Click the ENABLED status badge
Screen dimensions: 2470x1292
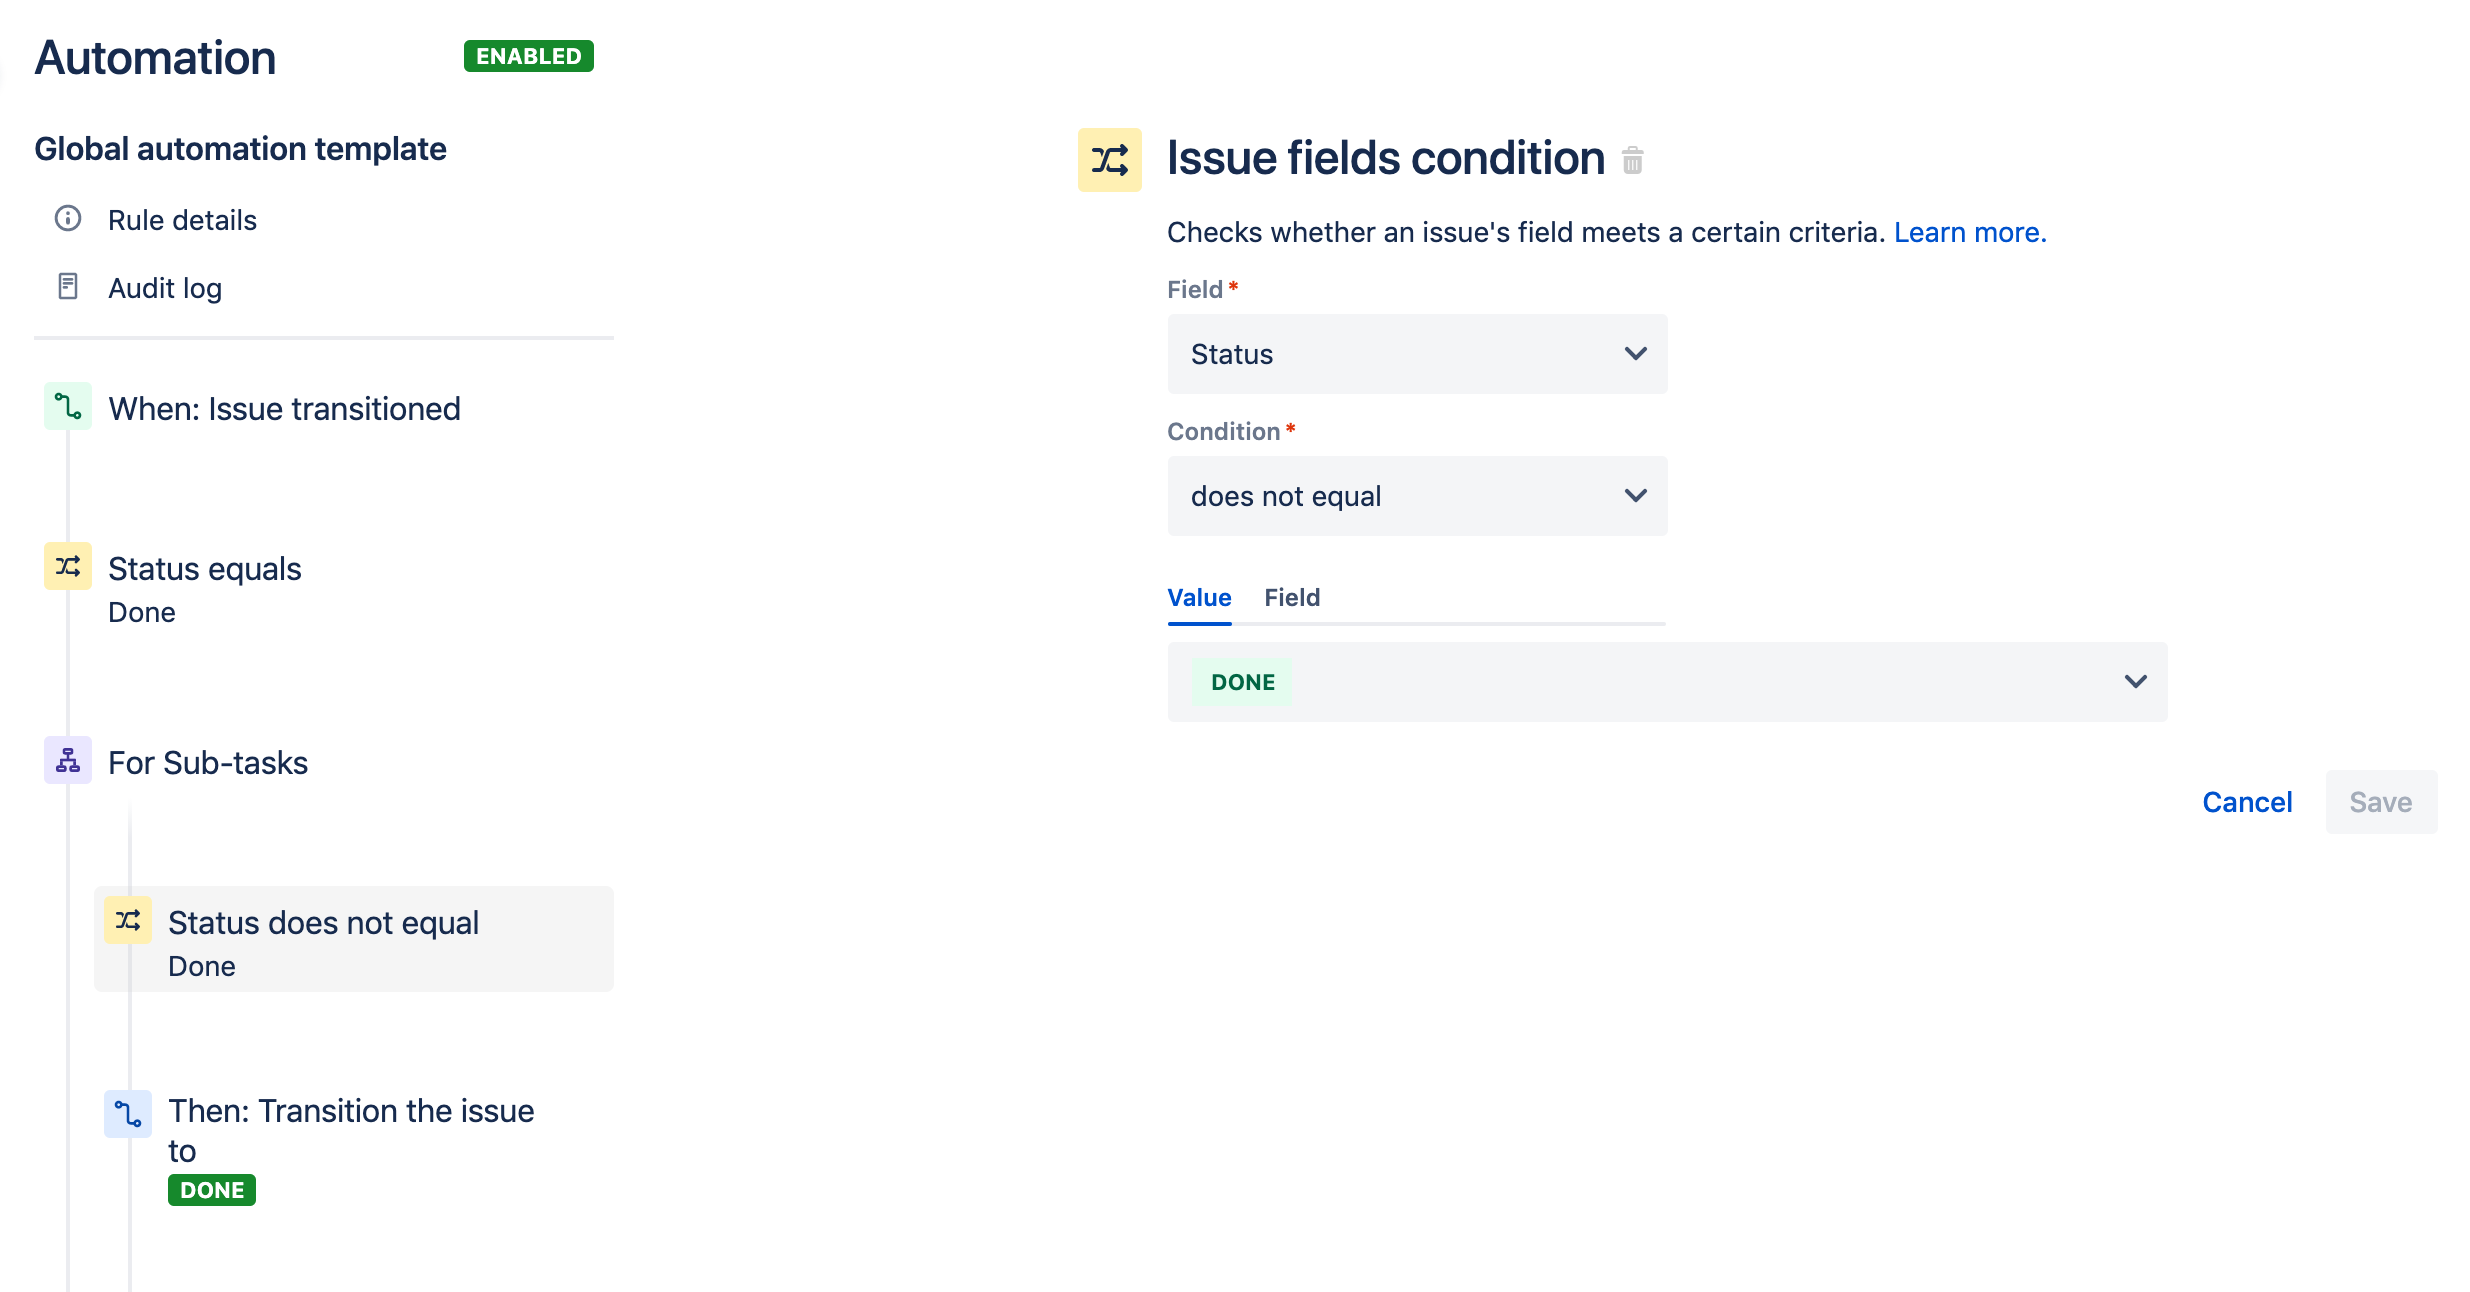[x=528, y=56]
